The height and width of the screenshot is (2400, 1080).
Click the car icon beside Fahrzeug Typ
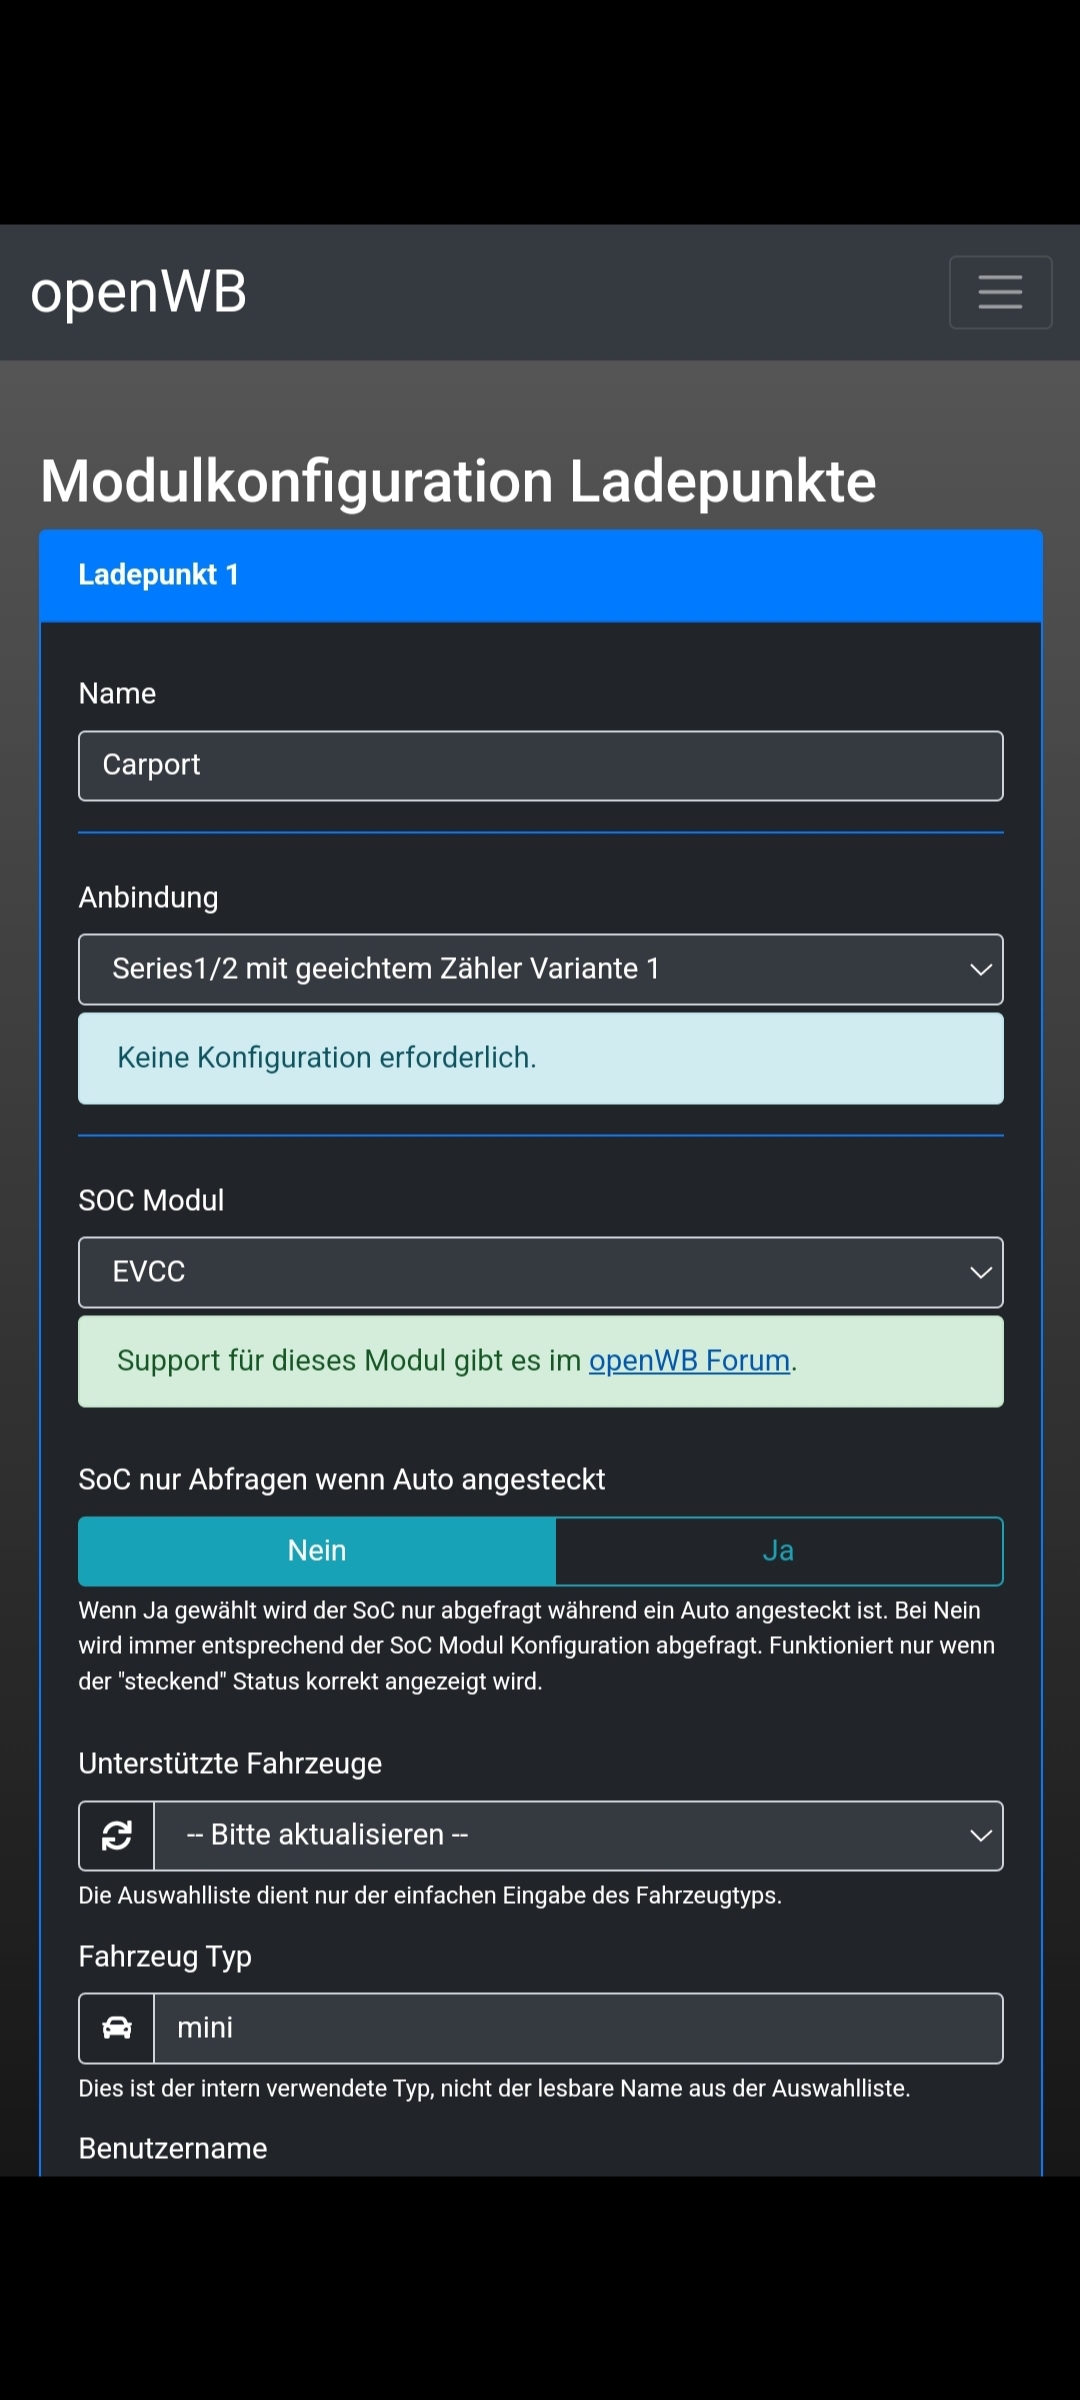117,2028
